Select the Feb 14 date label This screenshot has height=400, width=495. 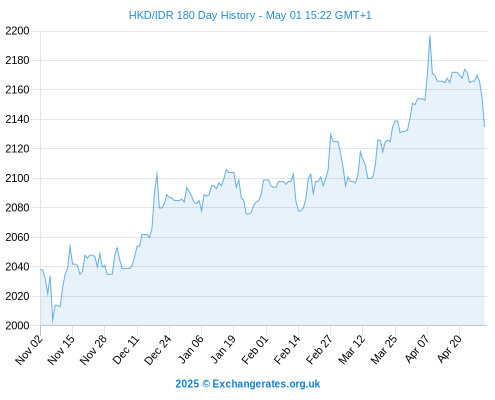tap(287, 349)
